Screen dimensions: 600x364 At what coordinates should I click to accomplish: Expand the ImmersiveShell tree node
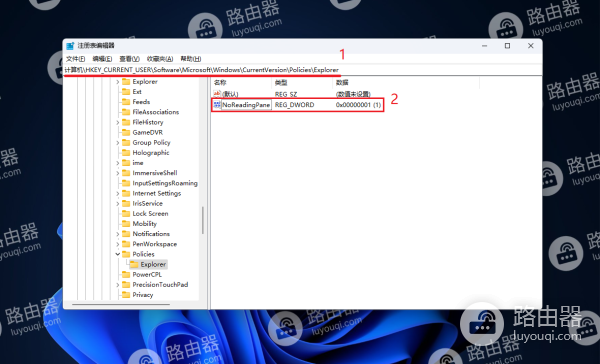tap(117, 173)
